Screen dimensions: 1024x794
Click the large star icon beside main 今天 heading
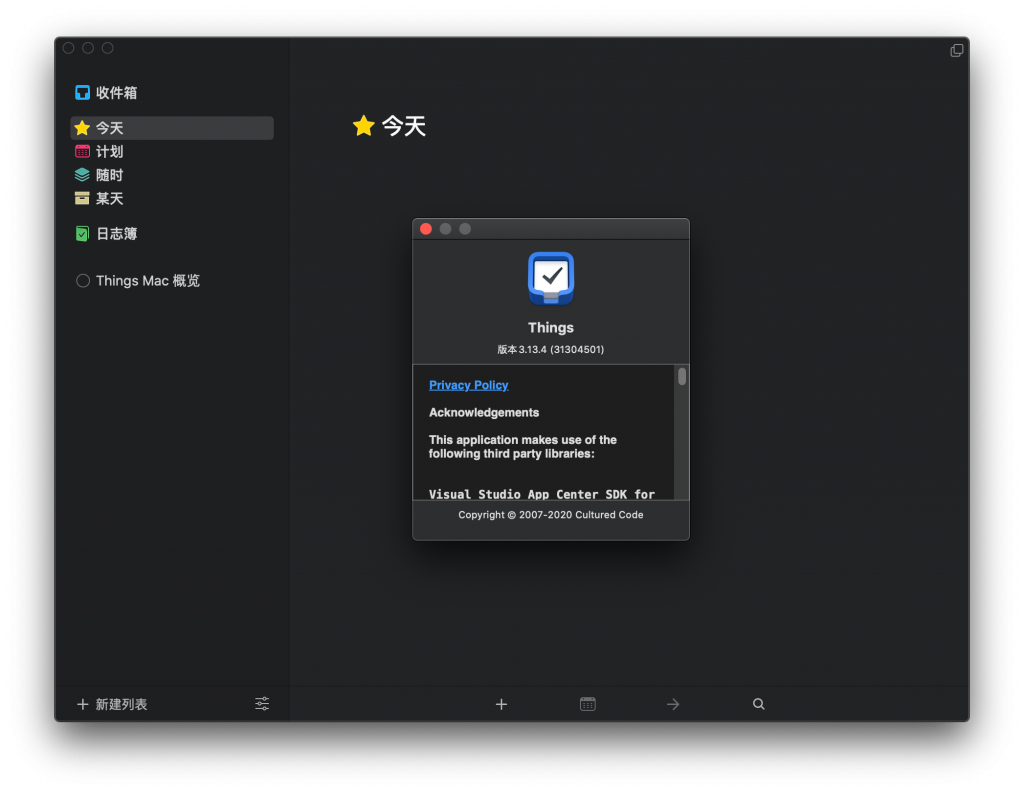[x=364, y=125]
